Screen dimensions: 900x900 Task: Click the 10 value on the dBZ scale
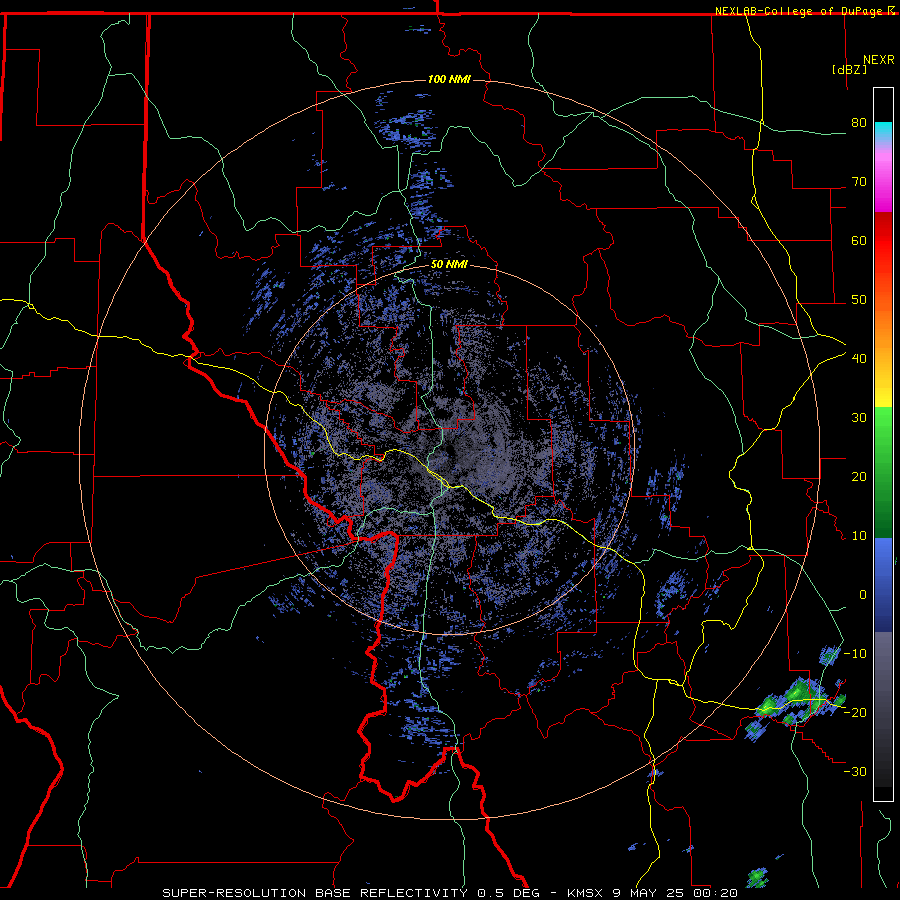tap(859, 536)
